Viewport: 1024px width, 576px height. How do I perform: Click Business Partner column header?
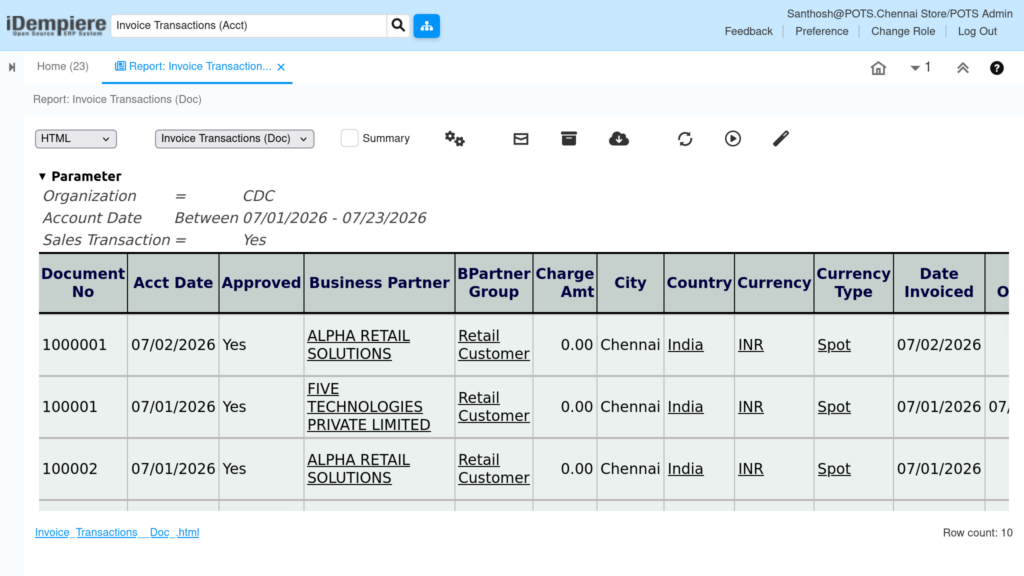[379, 283]
